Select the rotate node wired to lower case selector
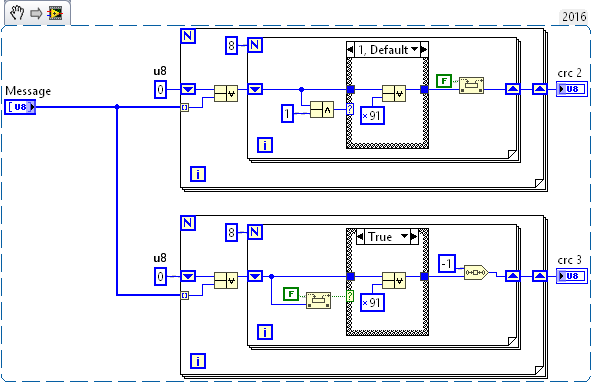592x383 pixels. tap(319, 300)
